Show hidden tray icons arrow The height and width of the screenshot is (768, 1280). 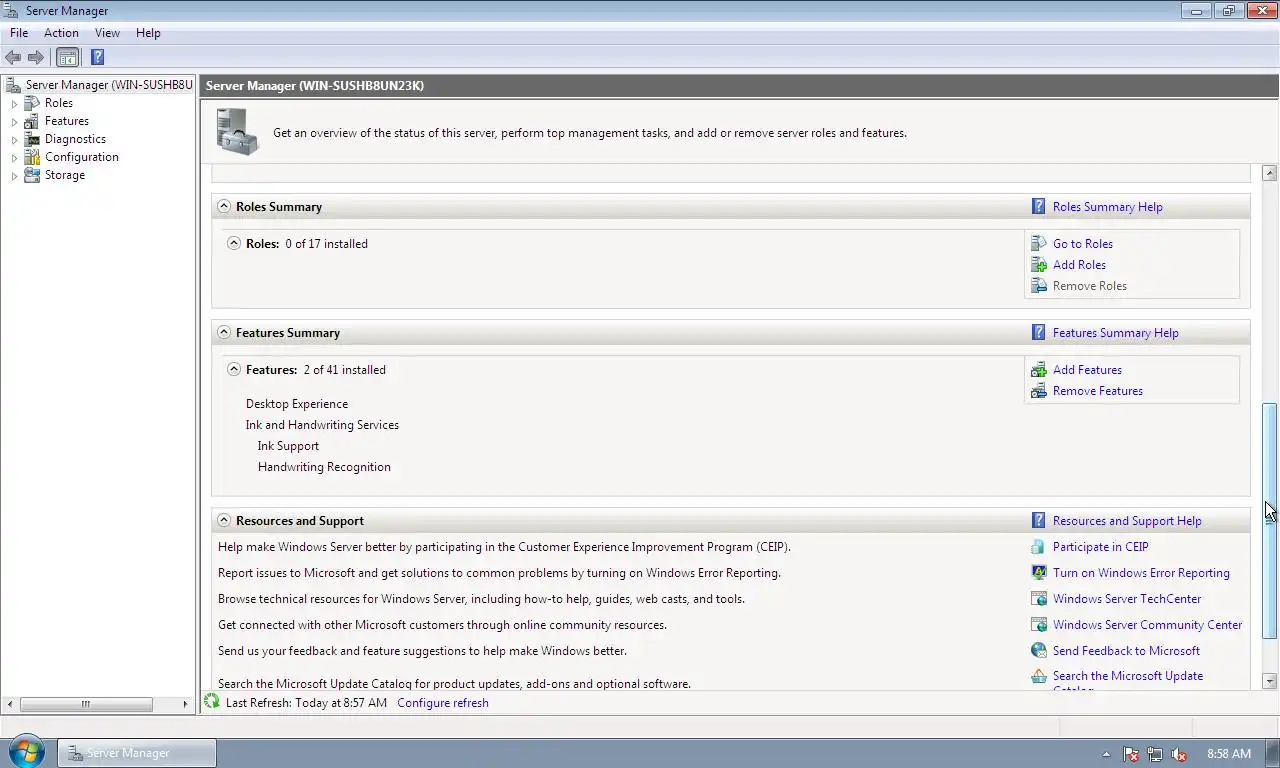point(1106,754)
